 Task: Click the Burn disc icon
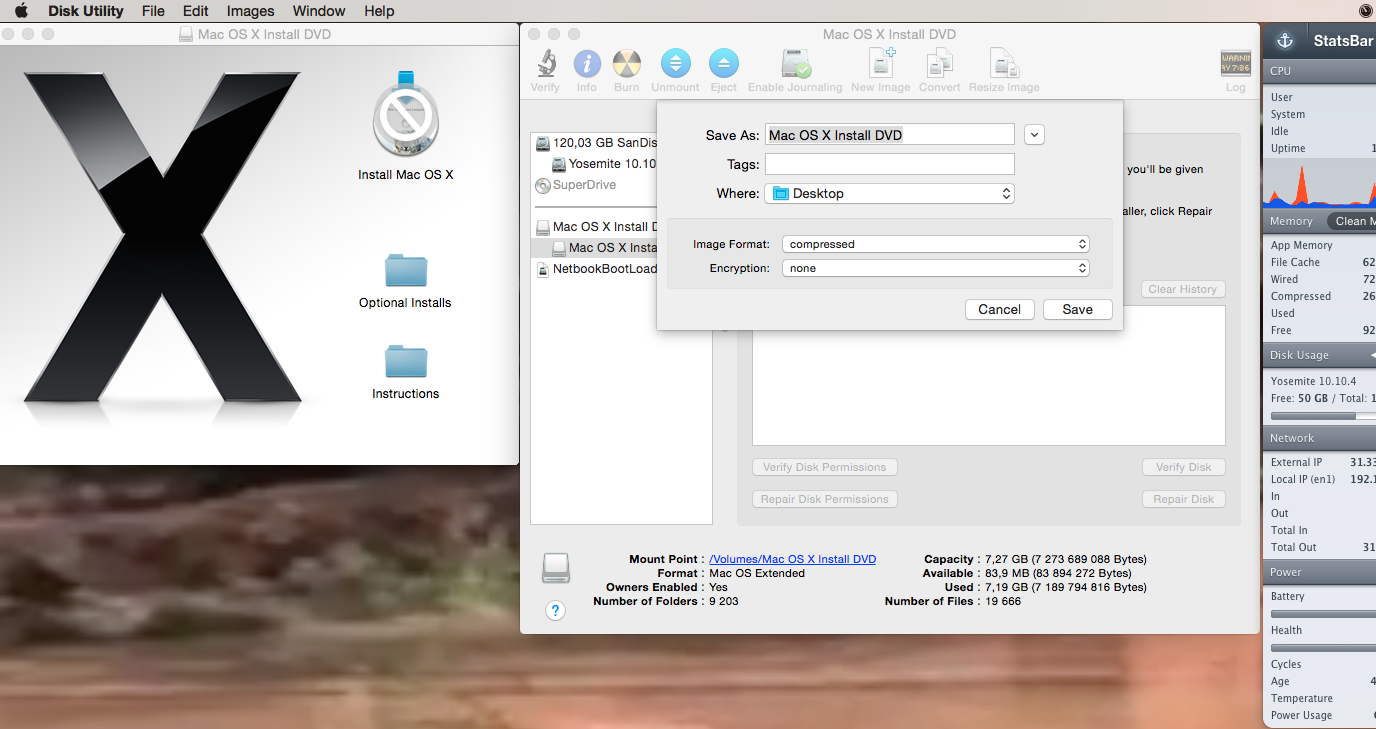(627, 64)
